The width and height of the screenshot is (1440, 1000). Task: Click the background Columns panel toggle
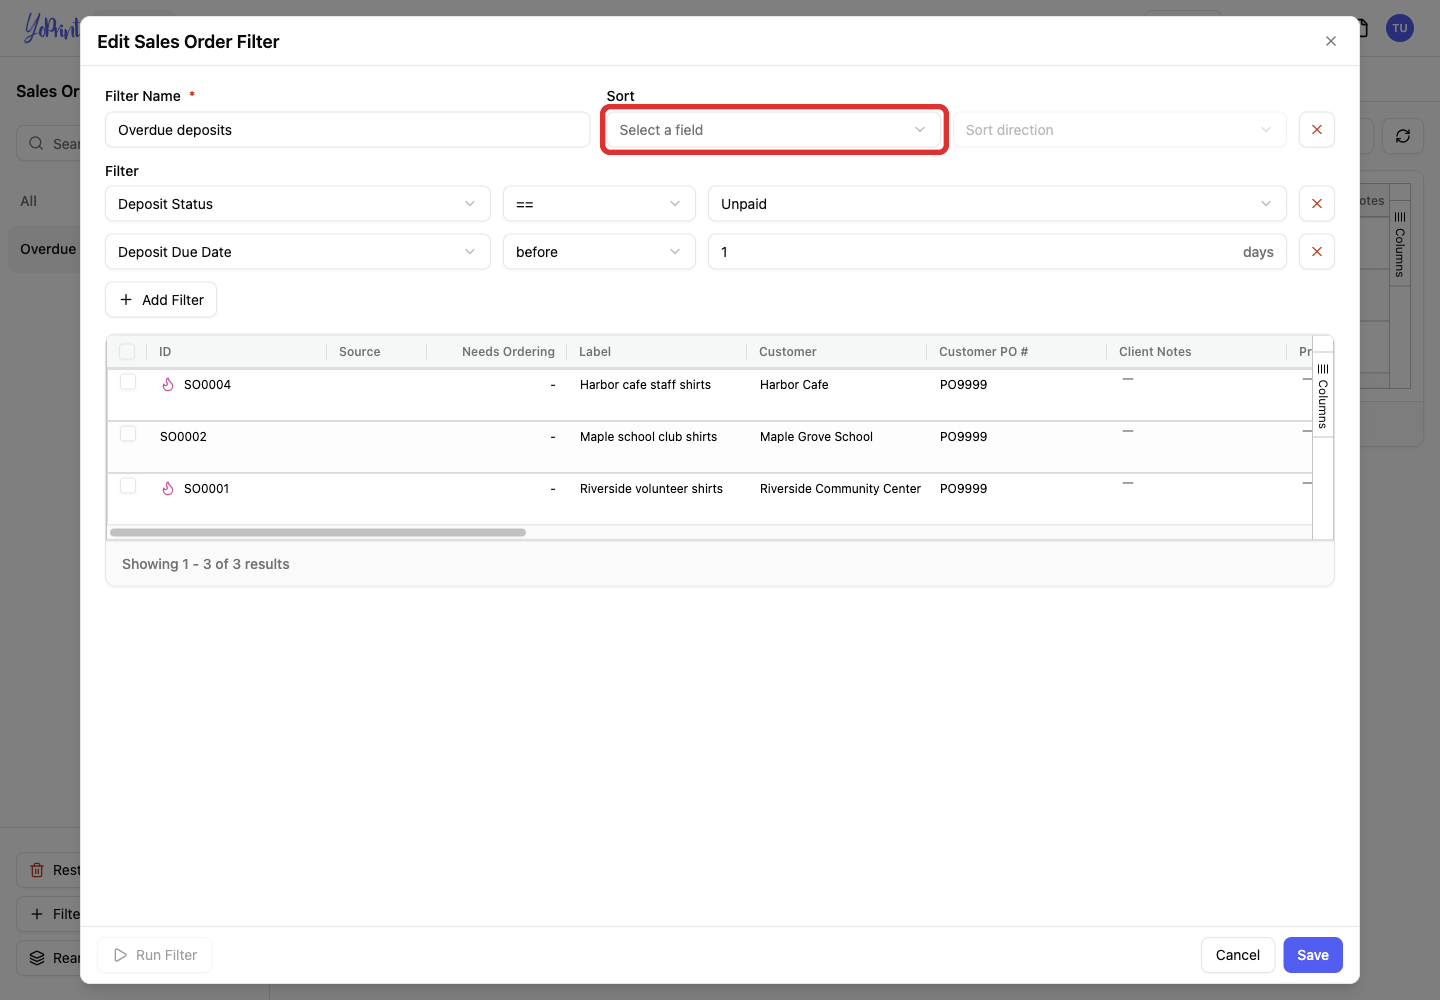point(1399,244)
